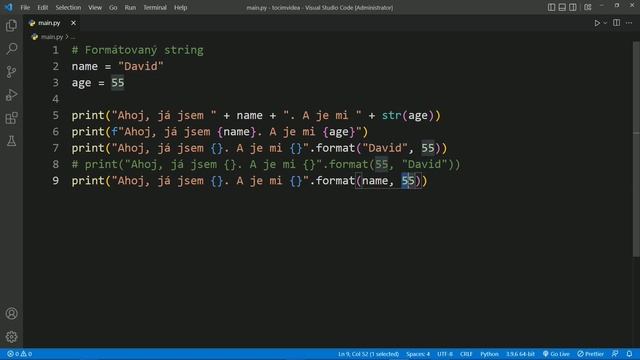
Task: Change the UTF-8 file encoding
Action: [x=444, y=354]
